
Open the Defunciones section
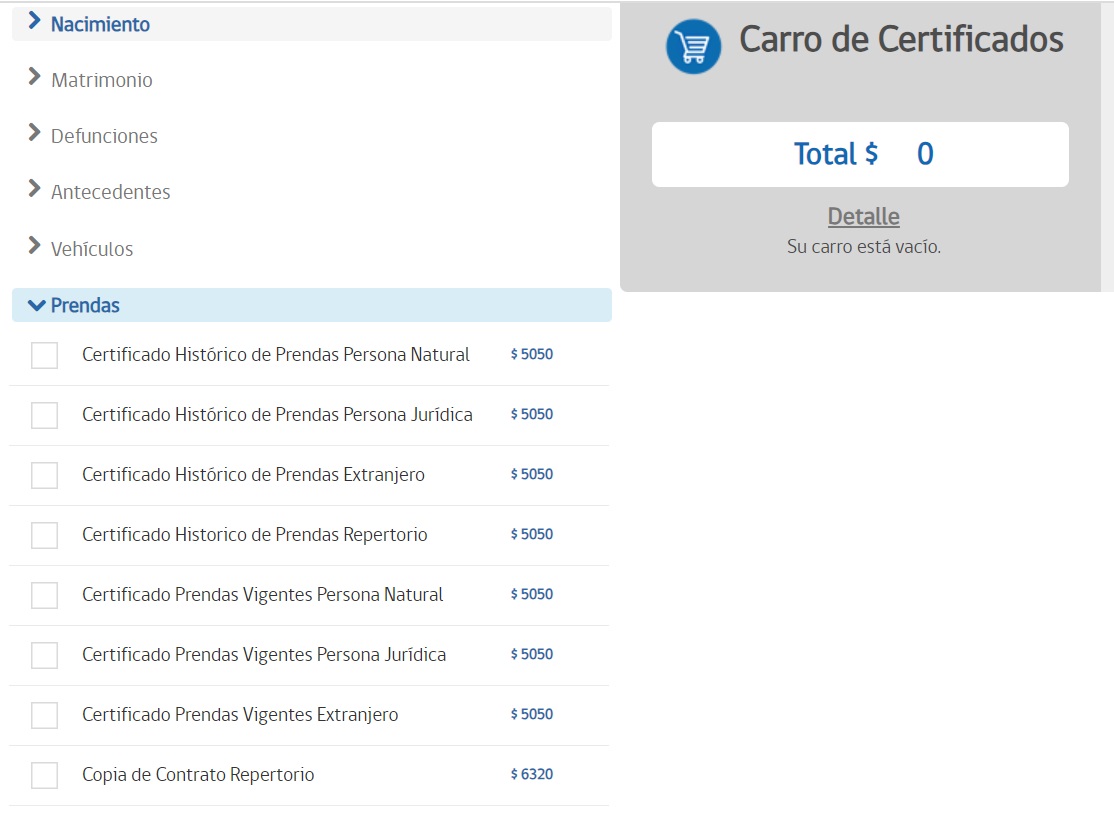click(x=104, y=136)
